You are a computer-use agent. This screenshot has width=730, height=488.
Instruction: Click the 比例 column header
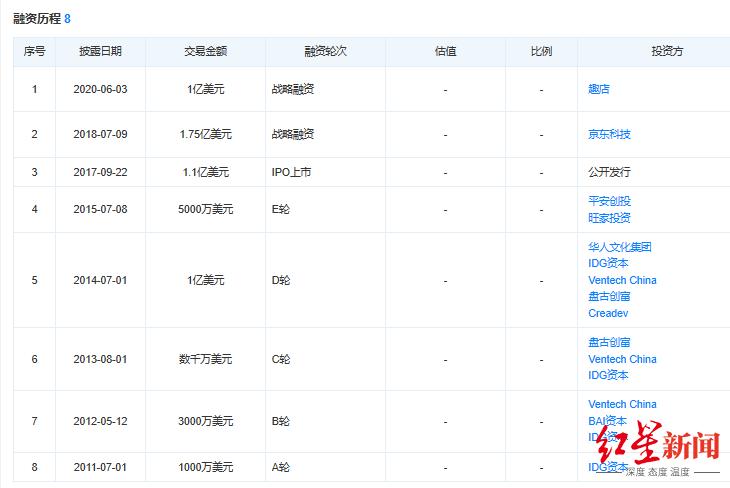[x=541, y=51]
